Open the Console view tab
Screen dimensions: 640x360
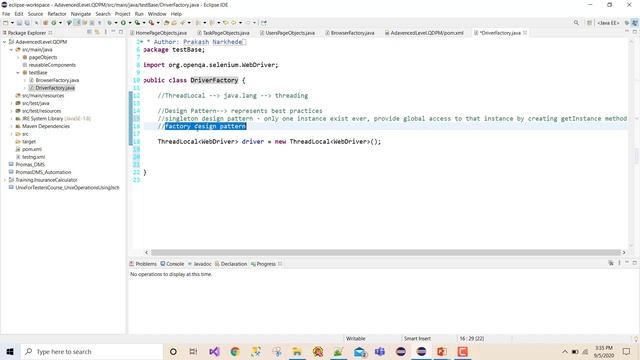click(172, 264)
